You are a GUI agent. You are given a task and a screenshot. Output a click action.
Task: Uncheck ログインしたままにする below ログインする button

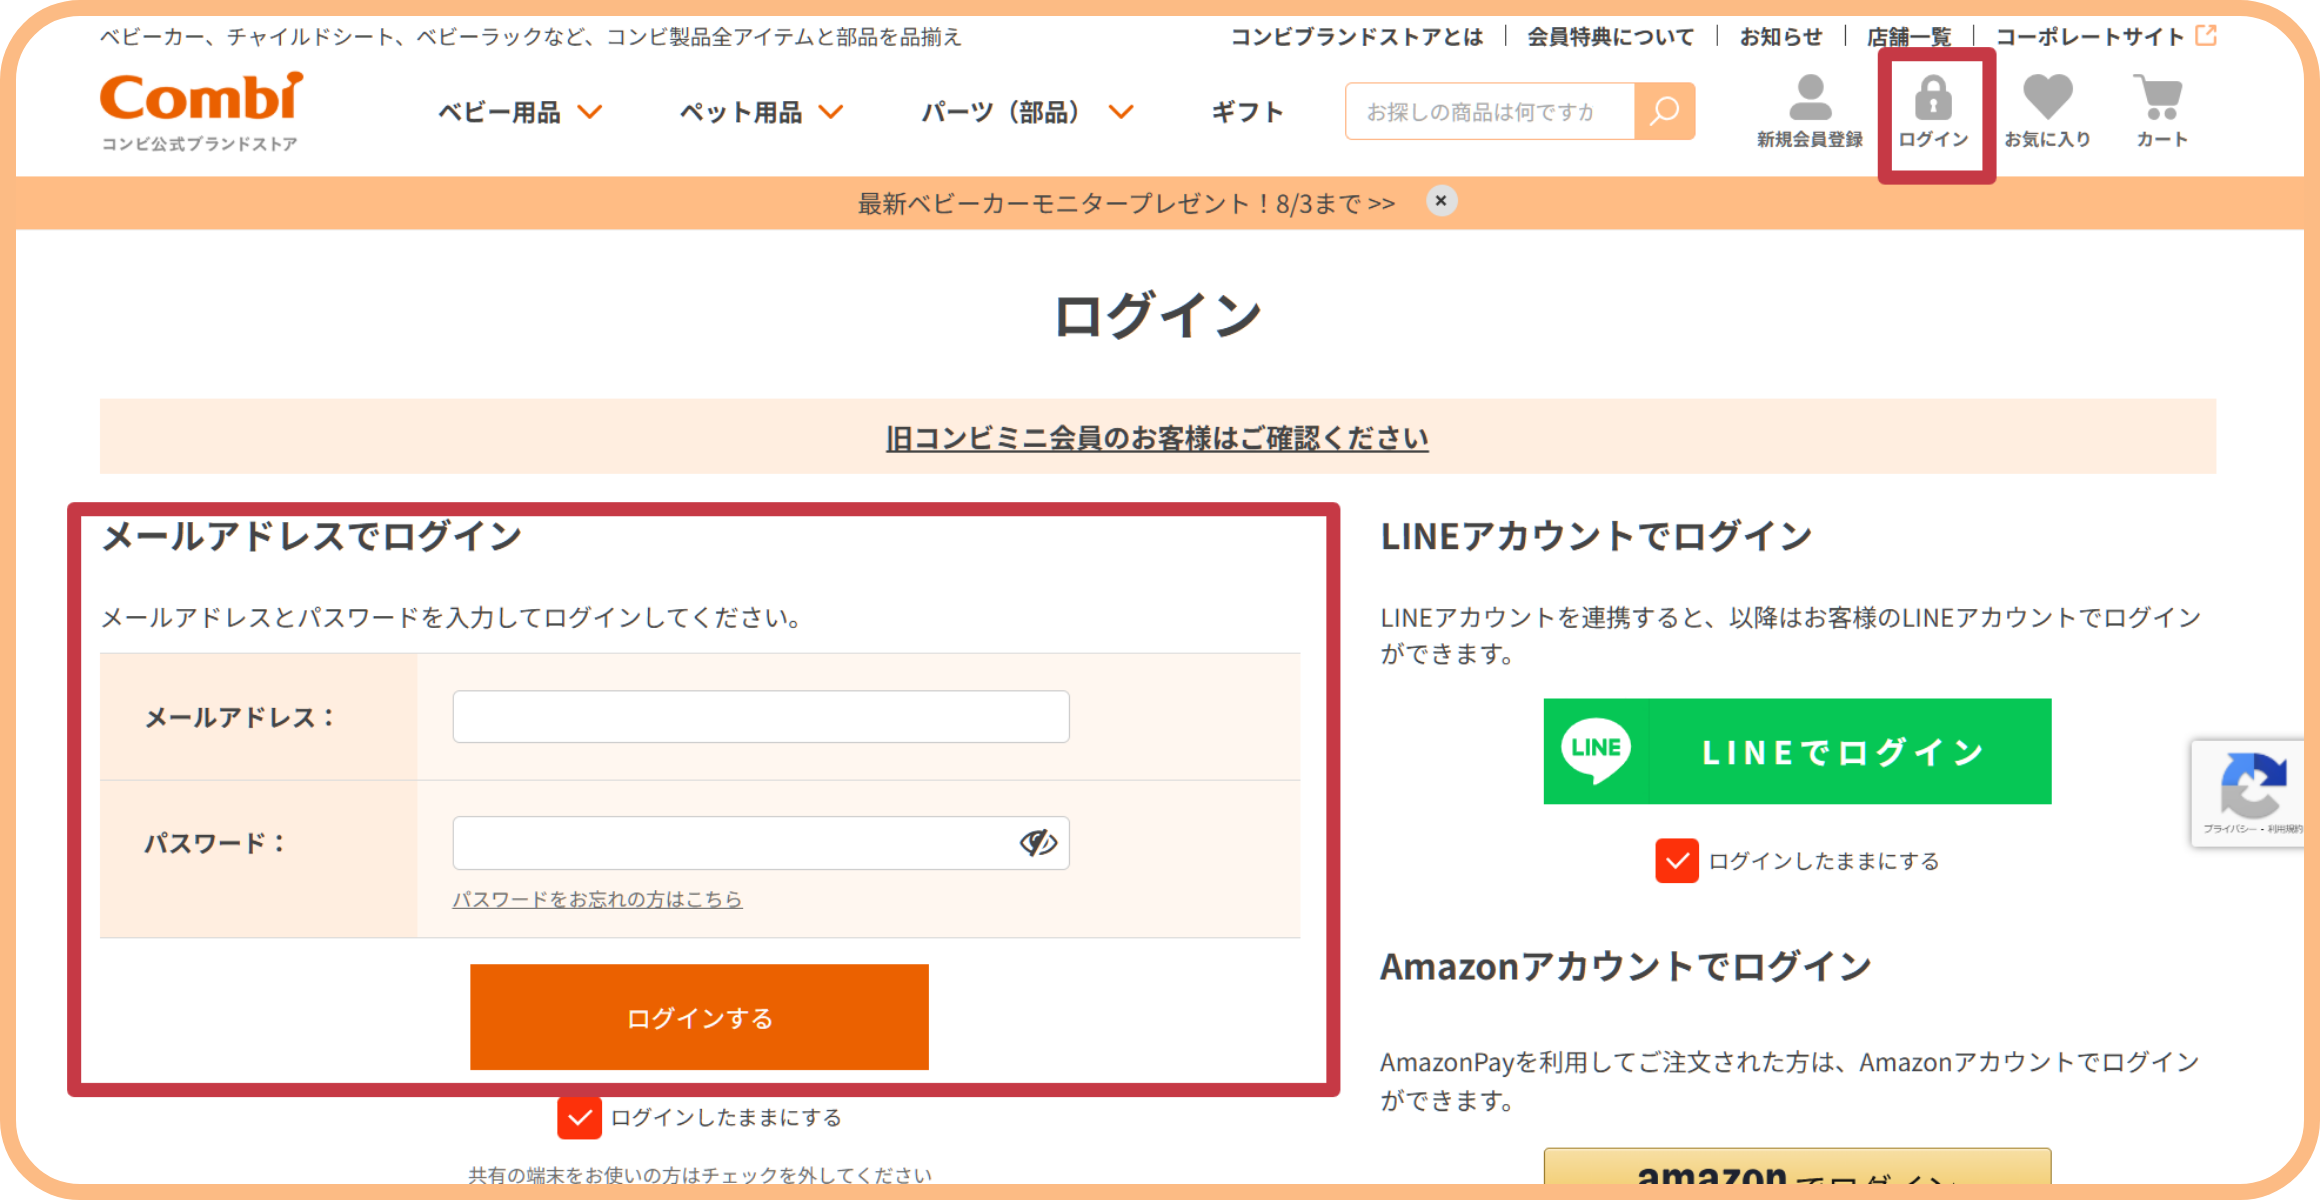pos(578,1118)
